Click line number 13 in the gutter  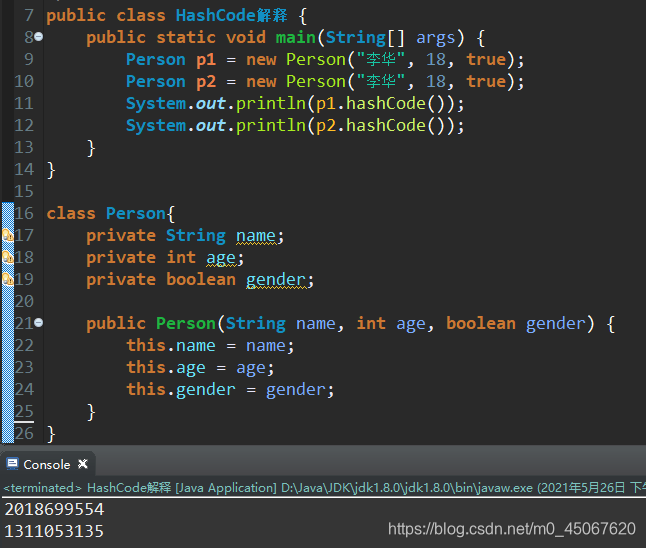click(24, 148)
